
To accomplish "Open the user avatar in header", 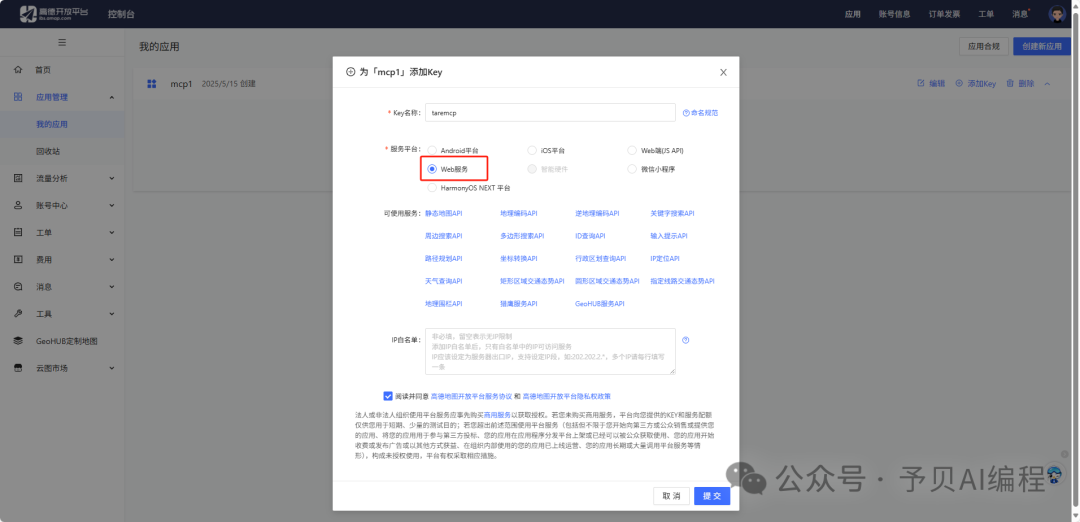I will click(1057, 14).
